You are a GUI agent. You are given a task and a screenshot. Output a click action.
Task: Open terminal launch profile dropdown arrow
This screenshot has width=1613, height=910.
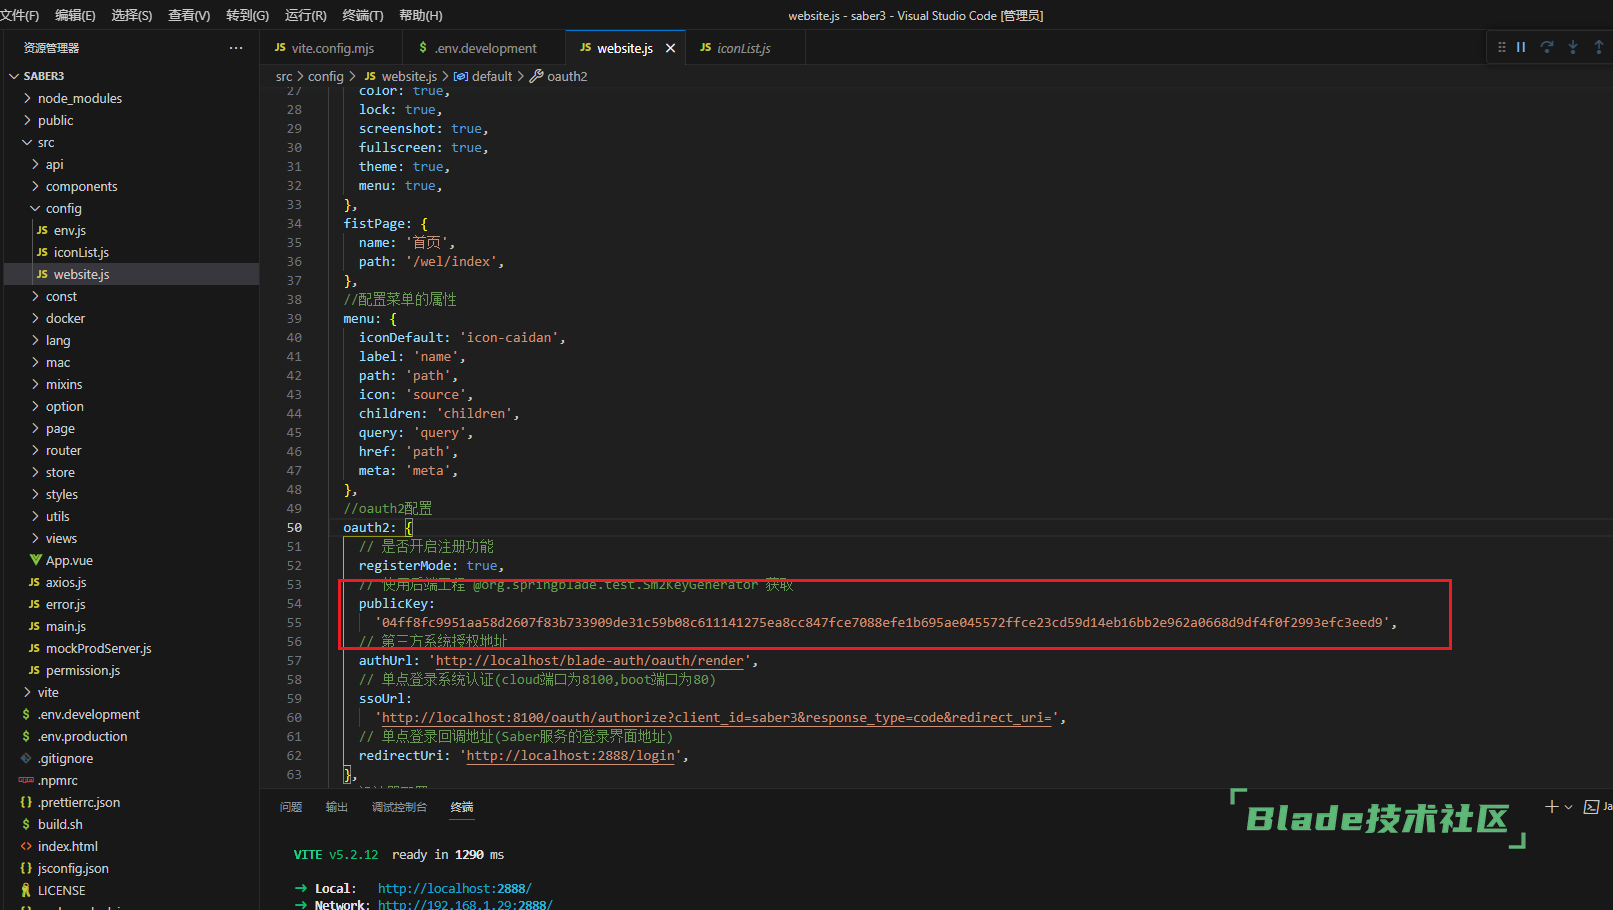point(1568,806)
